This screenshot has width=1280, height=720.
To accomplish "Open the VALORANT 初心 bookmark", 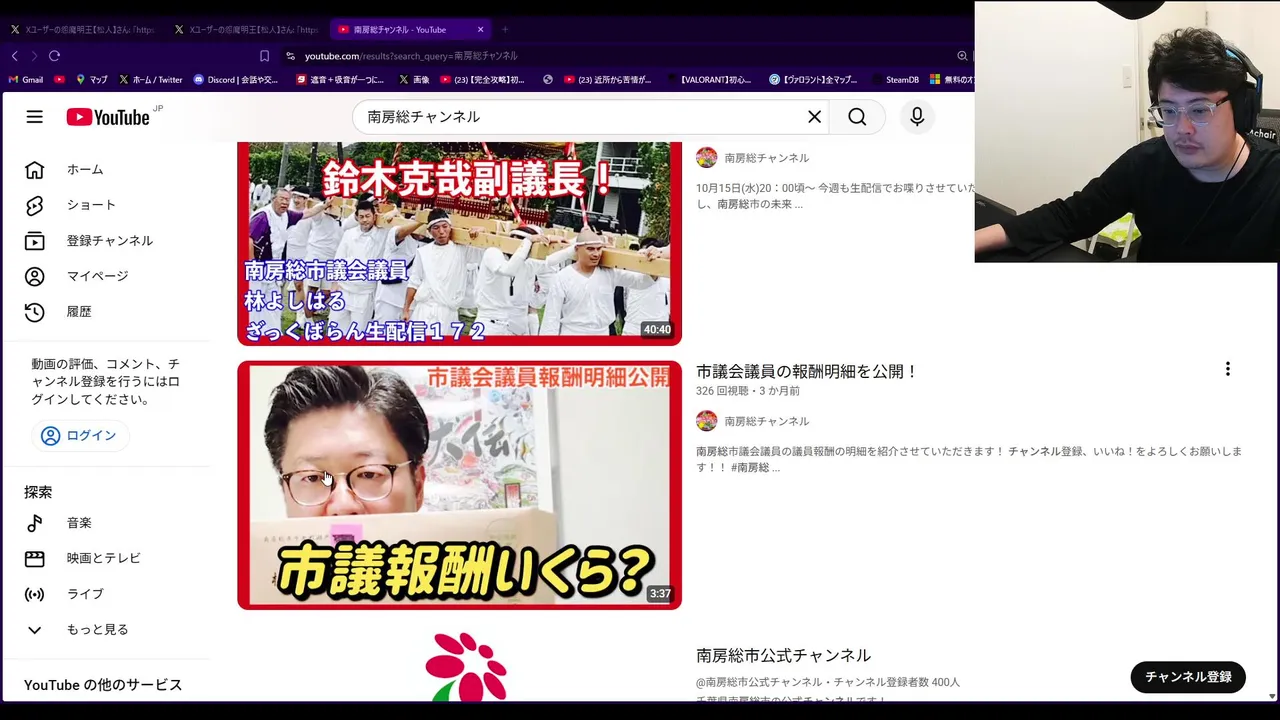I will coord(708,80).
